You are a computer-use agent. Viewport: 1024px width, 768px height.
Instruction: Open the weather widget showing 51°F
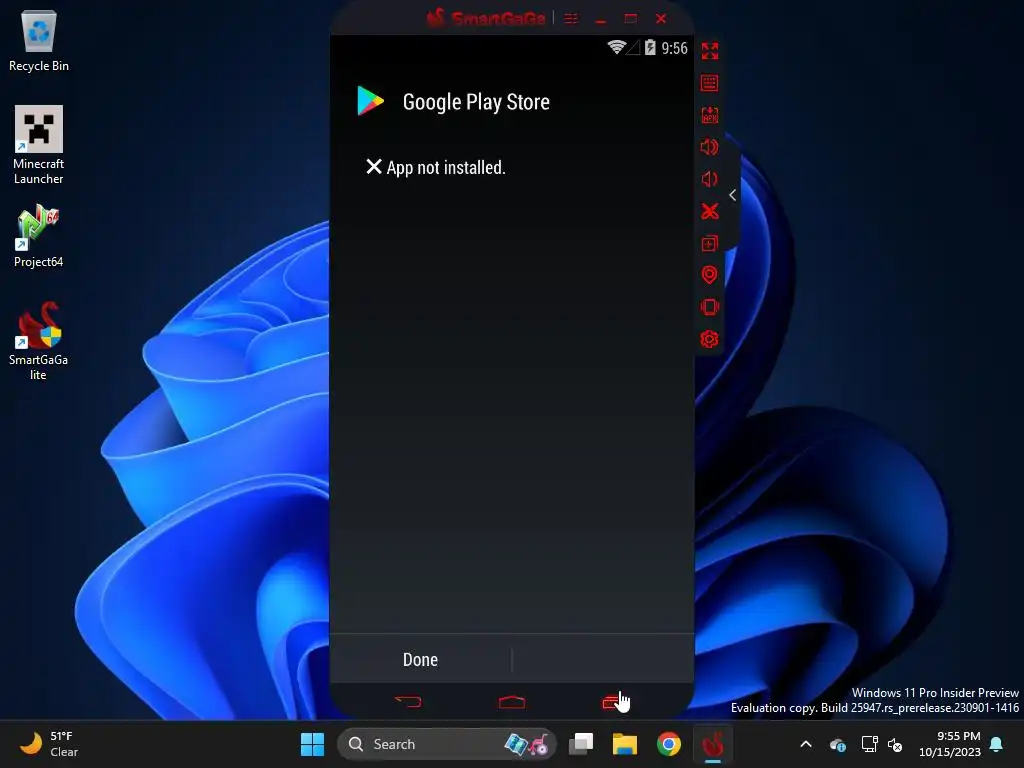(x=50, y=744)
